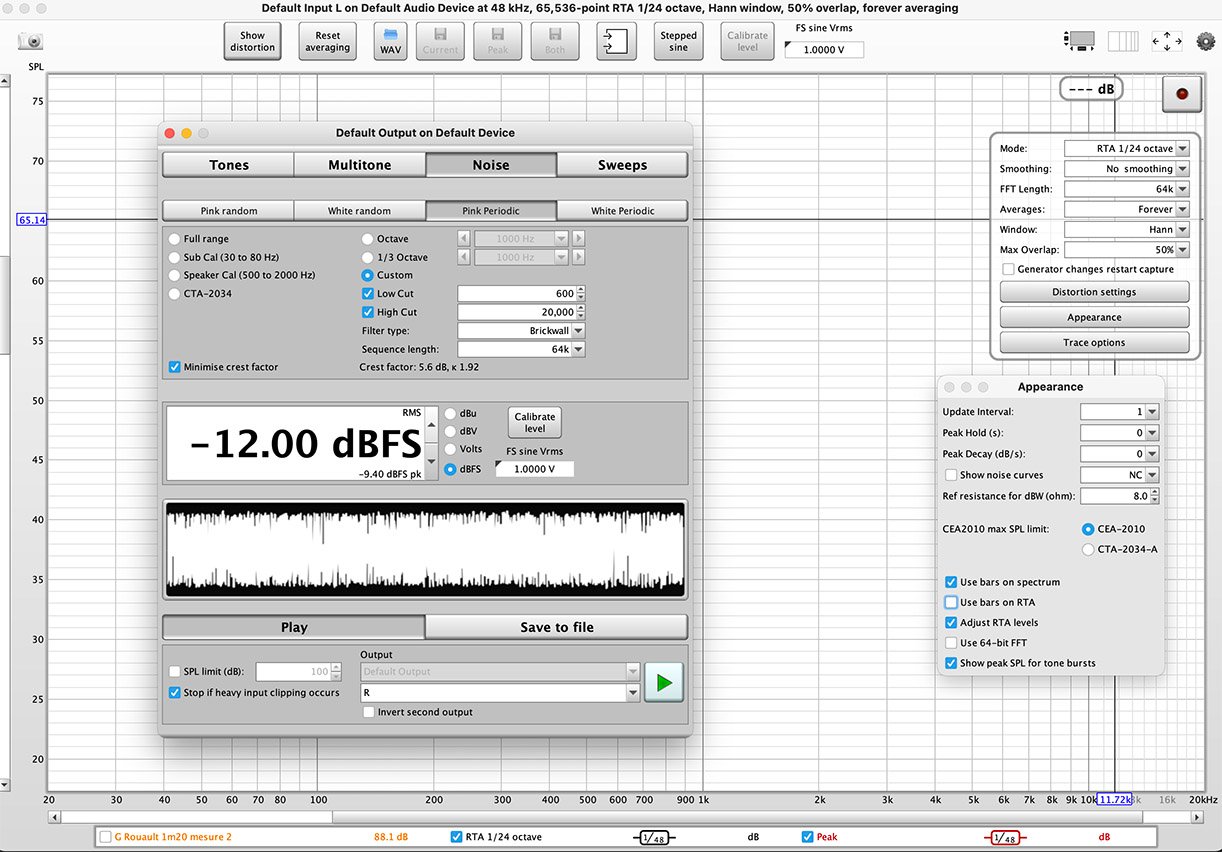
Task: Click the Reset averaging button
Action: point(327,41)
